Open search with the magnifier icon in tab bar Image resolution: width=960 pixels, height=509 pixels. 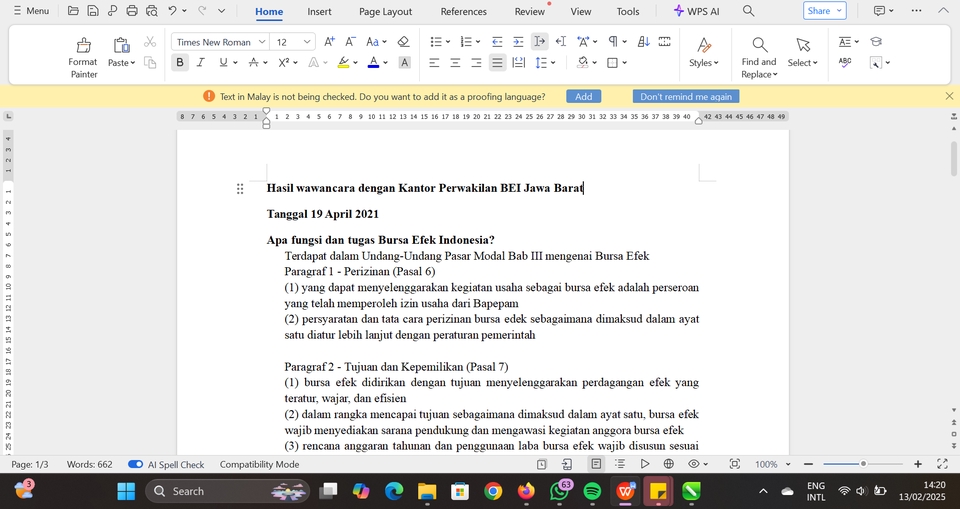(x=748, y=10)
